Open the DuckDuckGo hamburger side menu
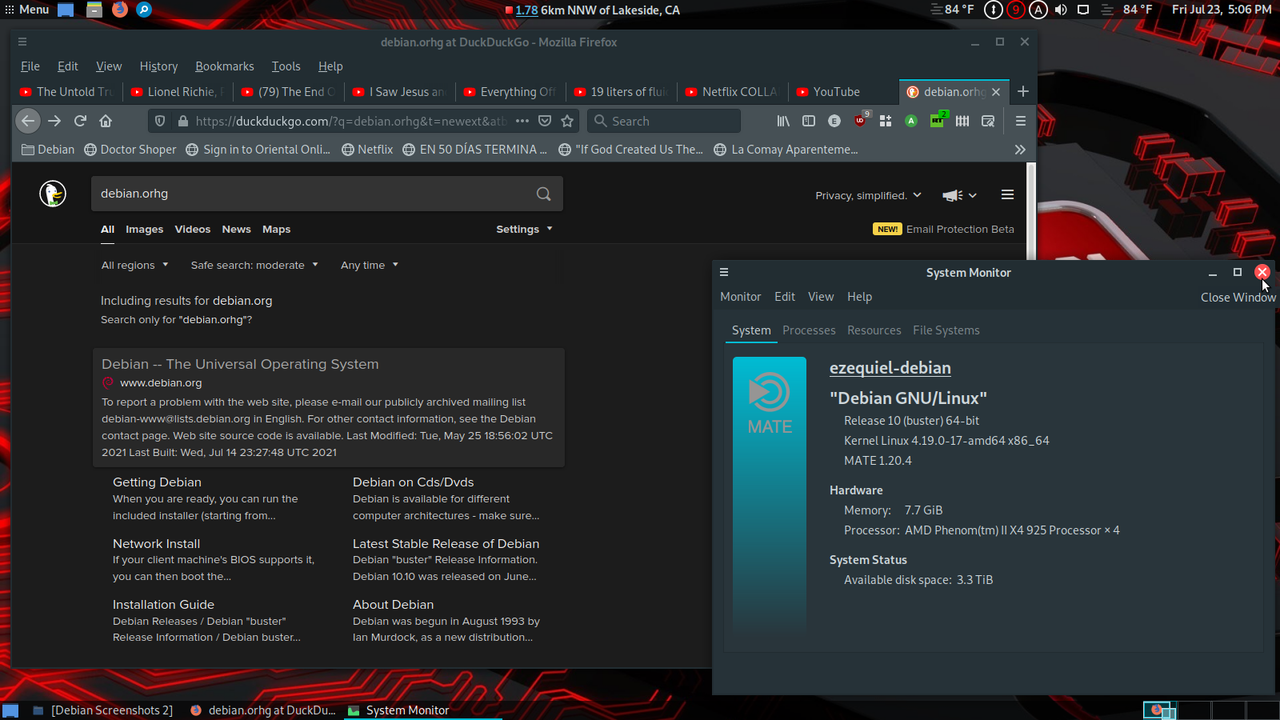This screenshot has height=720, width=1280. coord(1007,195)
